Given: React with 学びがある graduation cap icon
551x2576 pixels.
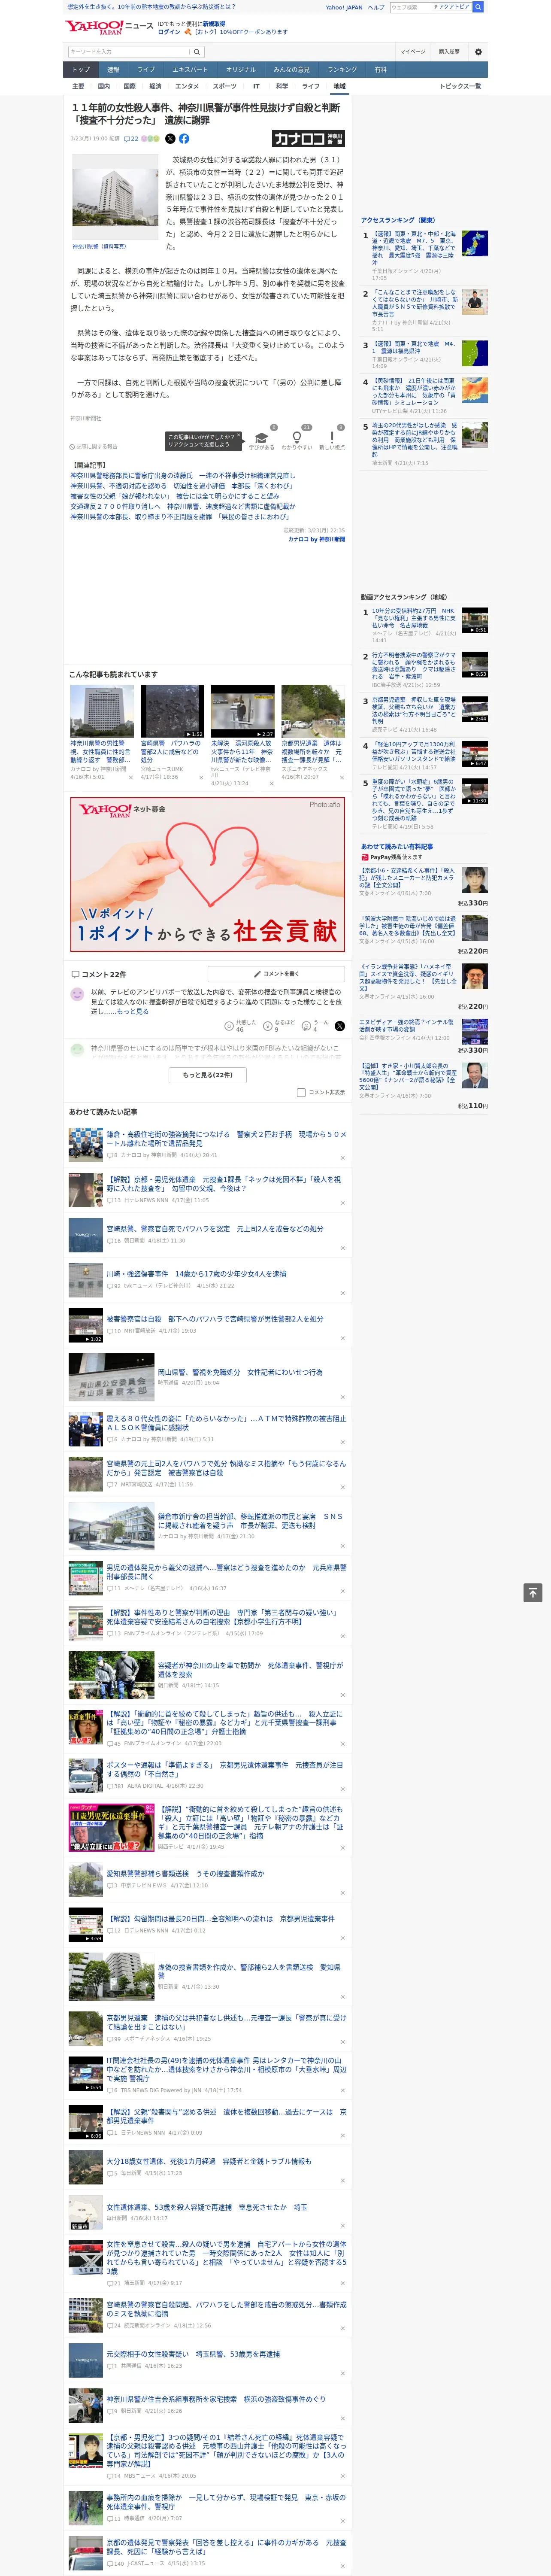Looking at the screenshot, I should [261, 437].
